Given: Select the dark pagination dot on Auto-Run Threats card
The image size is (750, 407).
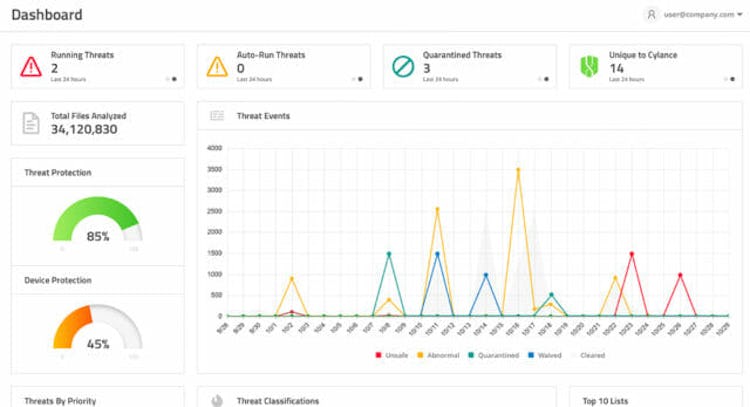Looking at the screenshot, I should pos(360,79).
